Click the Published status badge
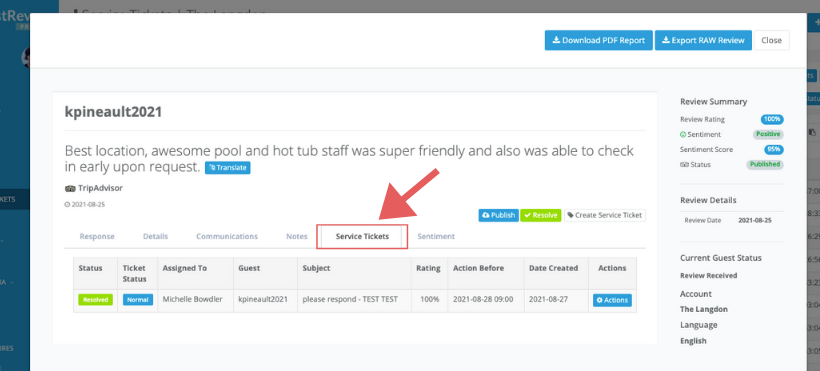The image size is (820, 371). [x=765, y=164]
